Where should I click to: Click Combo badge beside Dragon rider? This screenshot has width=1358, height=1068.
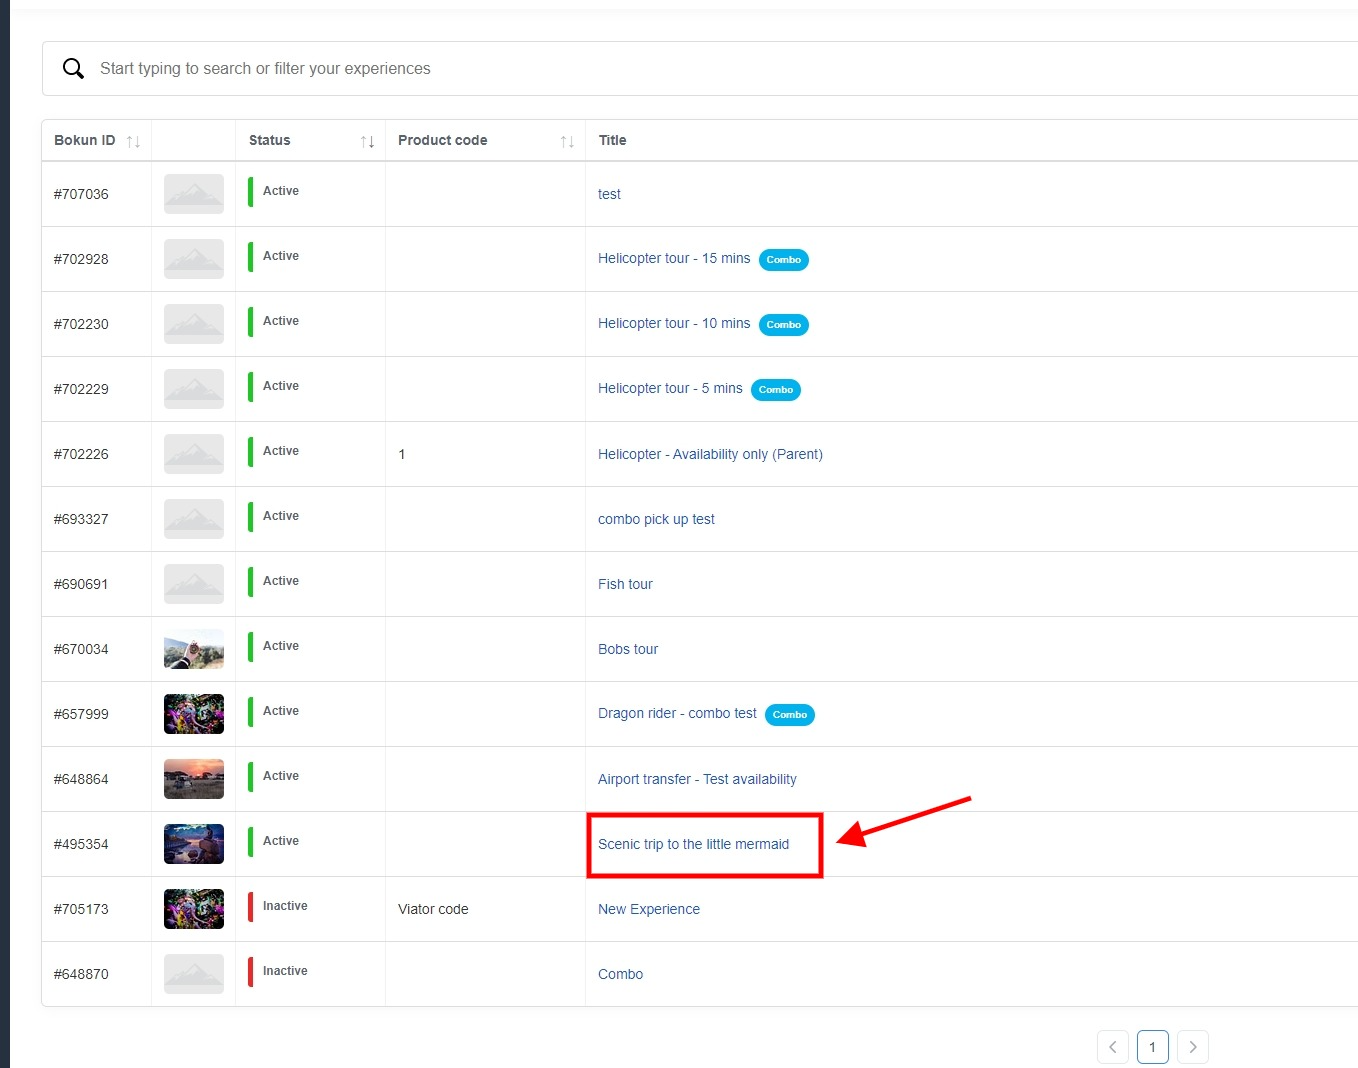[789, 715]
